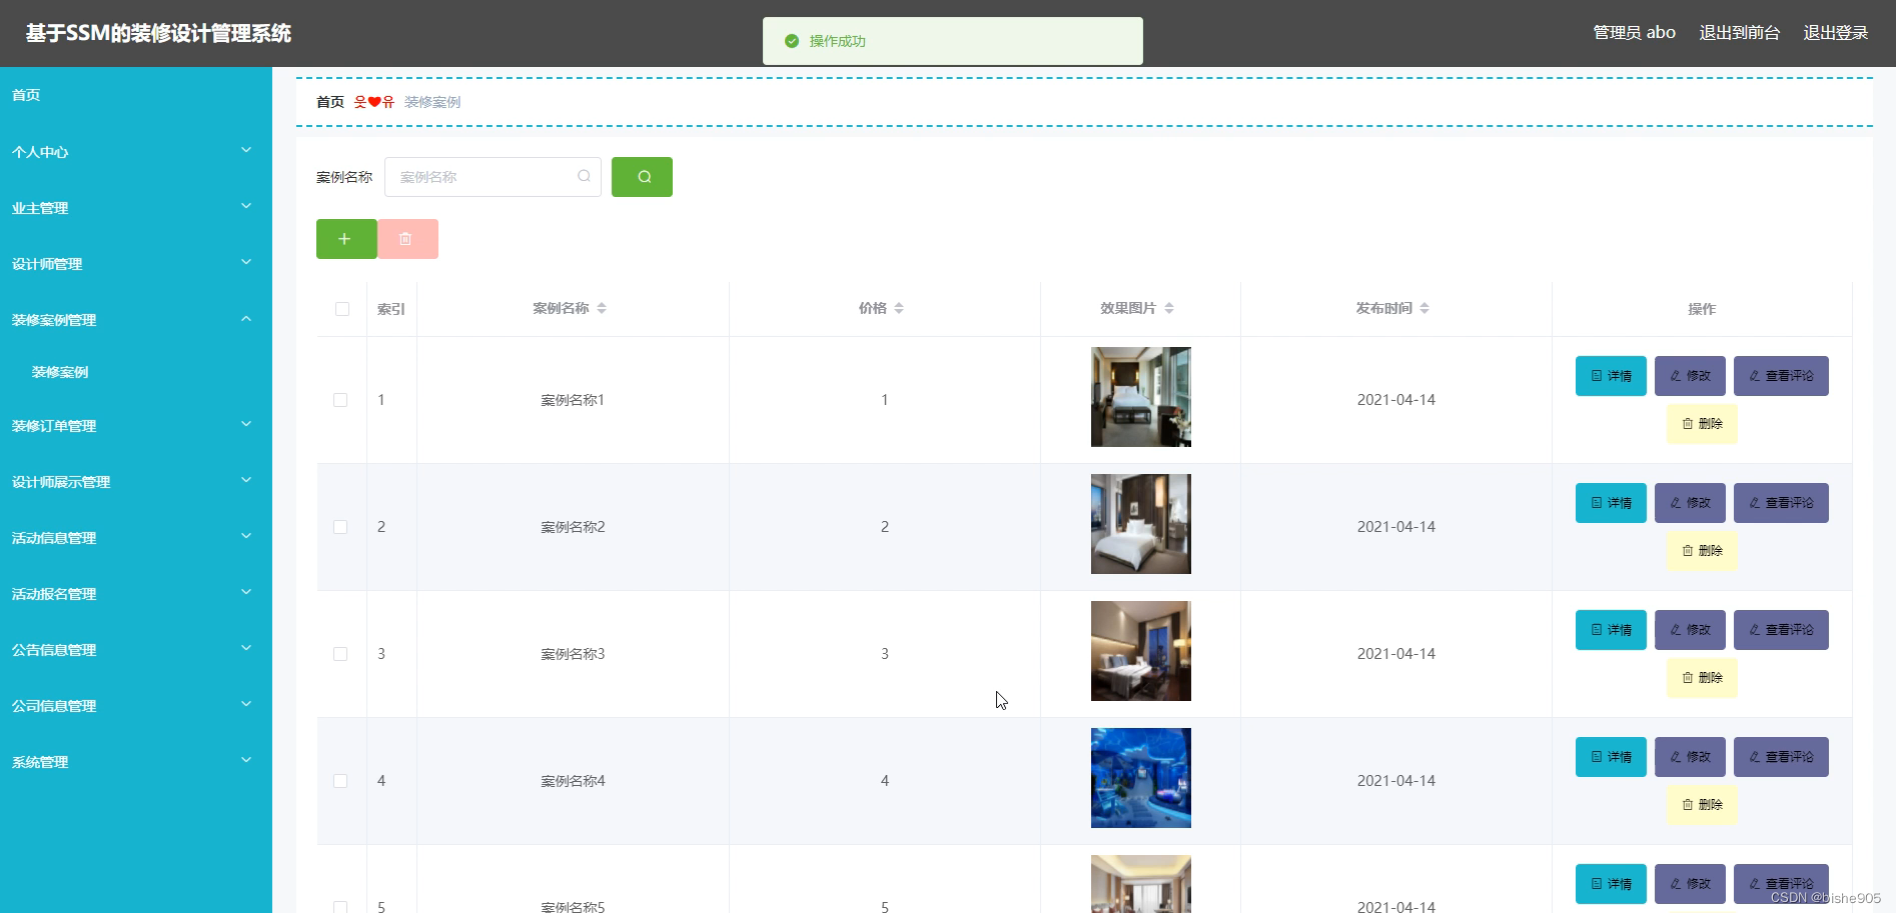Click 查看评论 for 案例名称3 row
Screen dimensions: 1896x913
1781,630
